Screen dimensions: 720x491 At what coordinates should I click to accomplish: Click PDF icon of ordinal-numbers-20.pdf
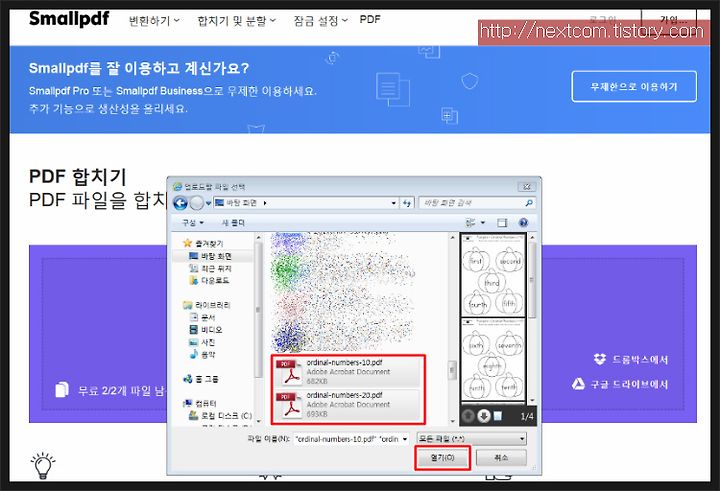coord(289,405)
